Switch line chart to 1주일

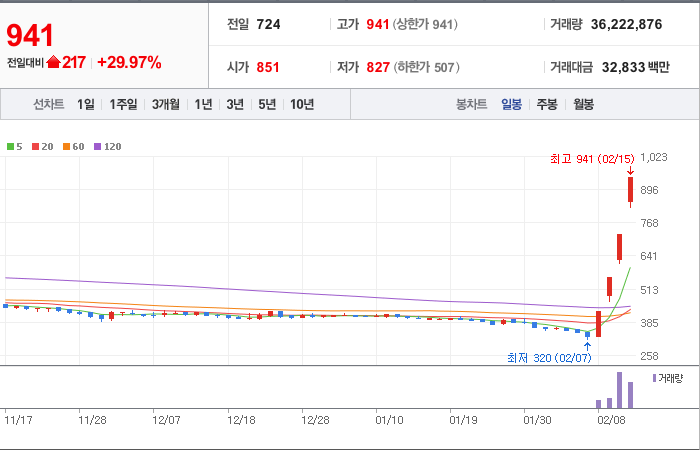pyautogui.click(x=123, y=104)
